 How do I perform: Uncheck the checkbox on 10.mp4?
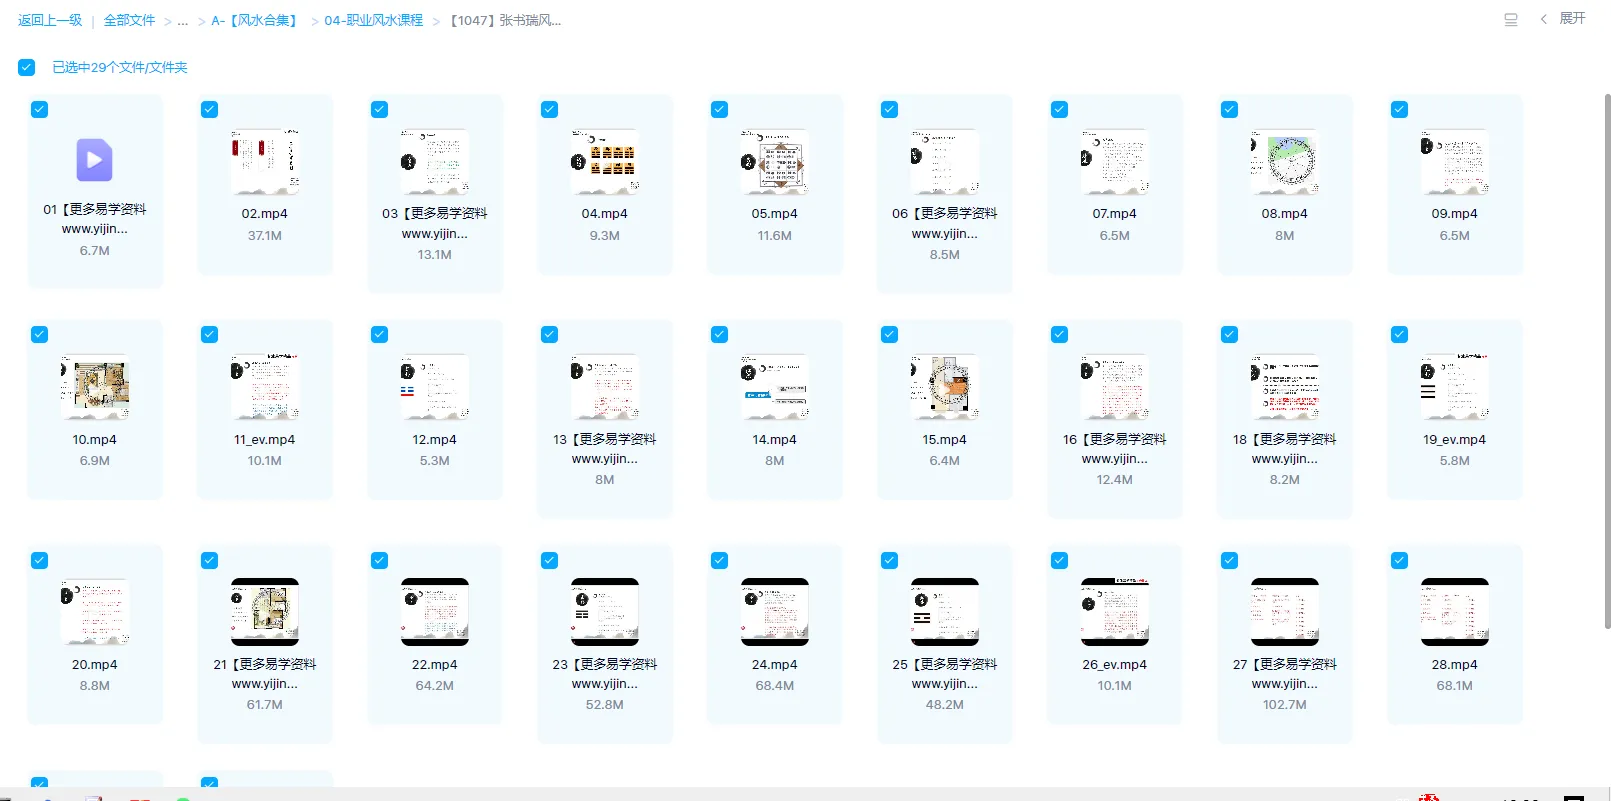click(40, 334)
